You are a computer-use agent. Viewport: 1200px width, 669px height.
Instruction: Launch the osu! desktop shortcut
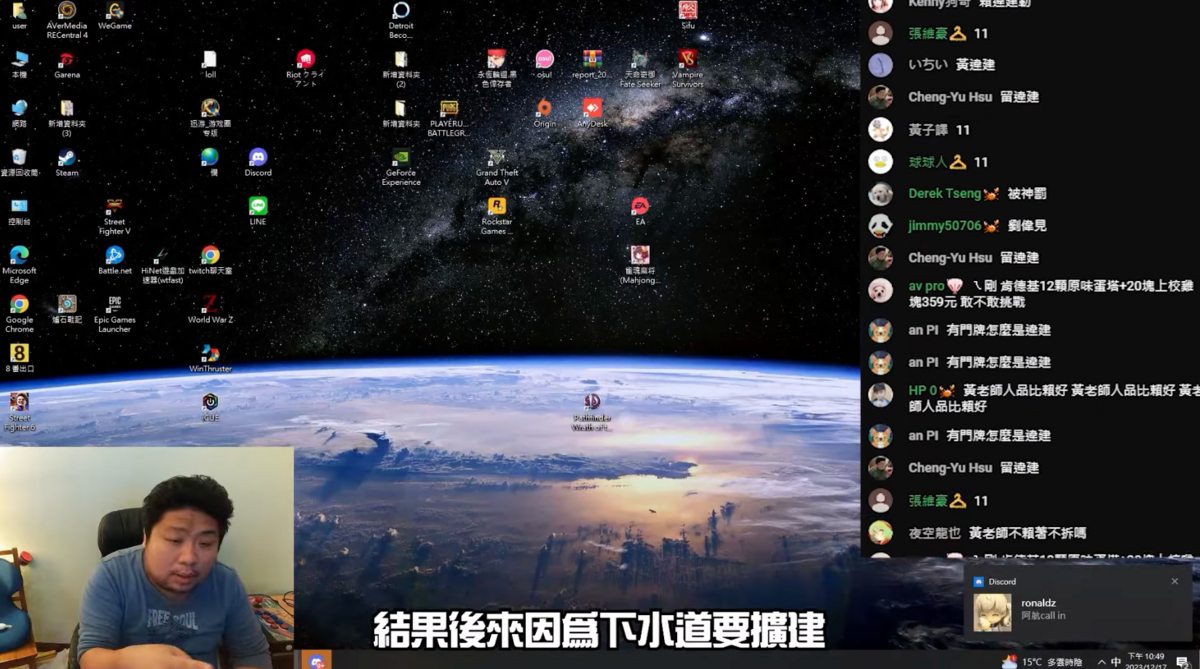tap(544, 64)
